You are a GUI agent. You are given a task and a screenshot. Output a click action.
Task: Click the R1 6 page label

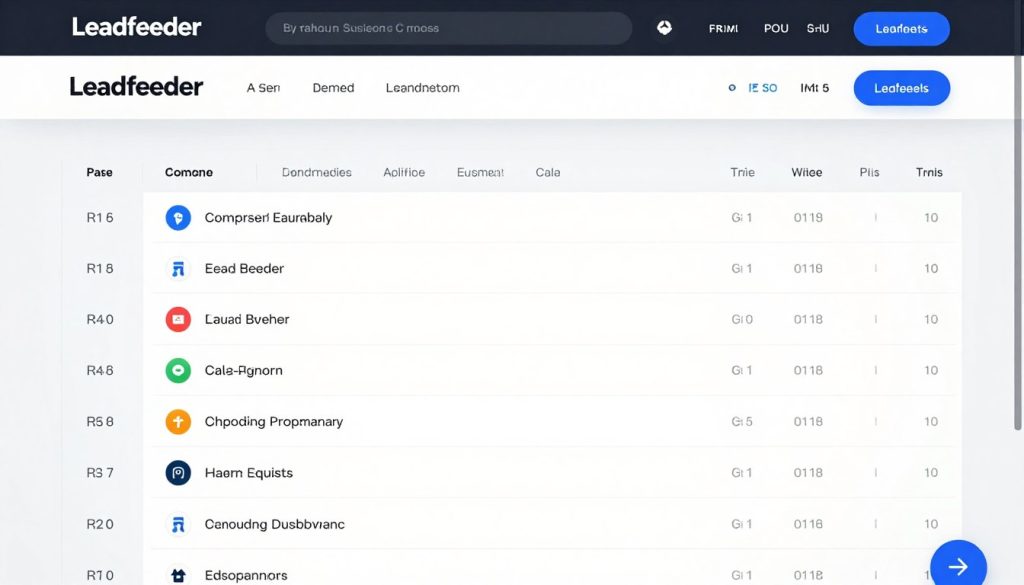100,217
